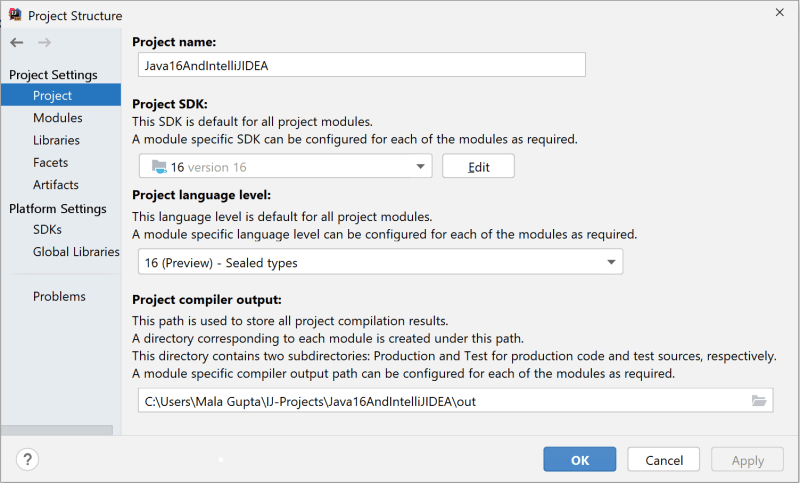Go to the Facets section

(51, 163)
